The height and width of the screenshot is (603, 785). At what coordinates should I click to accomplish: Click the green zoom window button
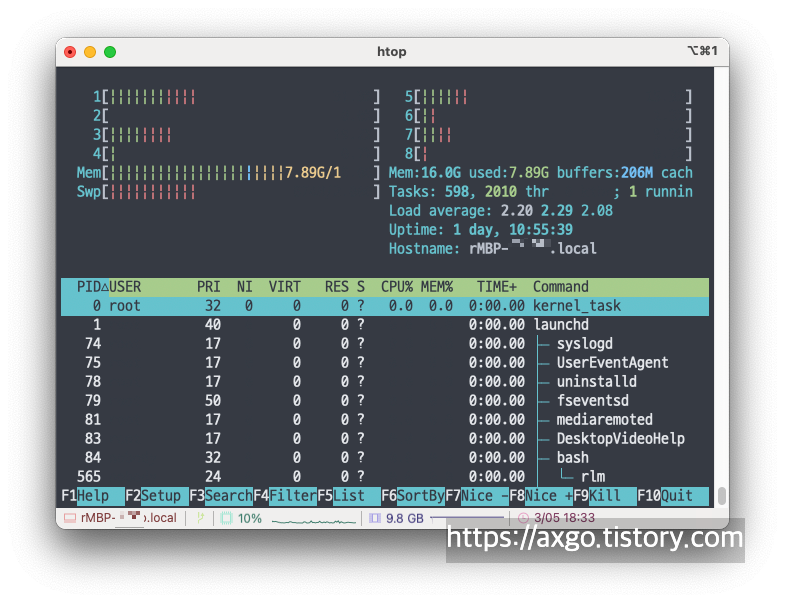110,52
